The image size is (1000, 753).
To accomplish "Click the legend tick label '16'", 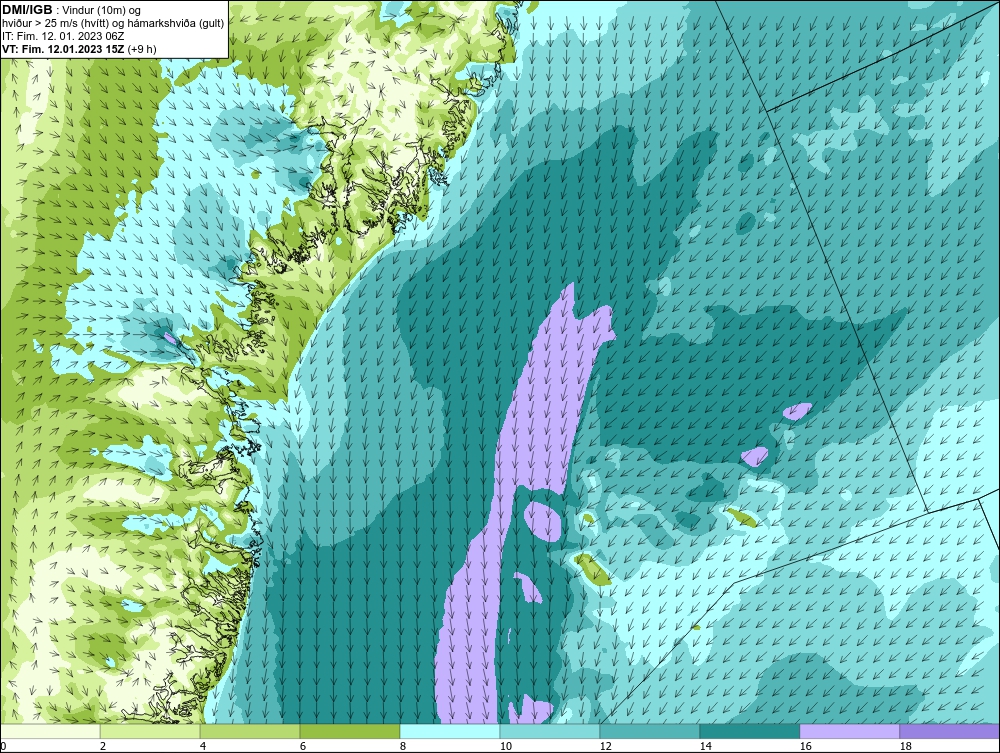I will tap(805, 746).
